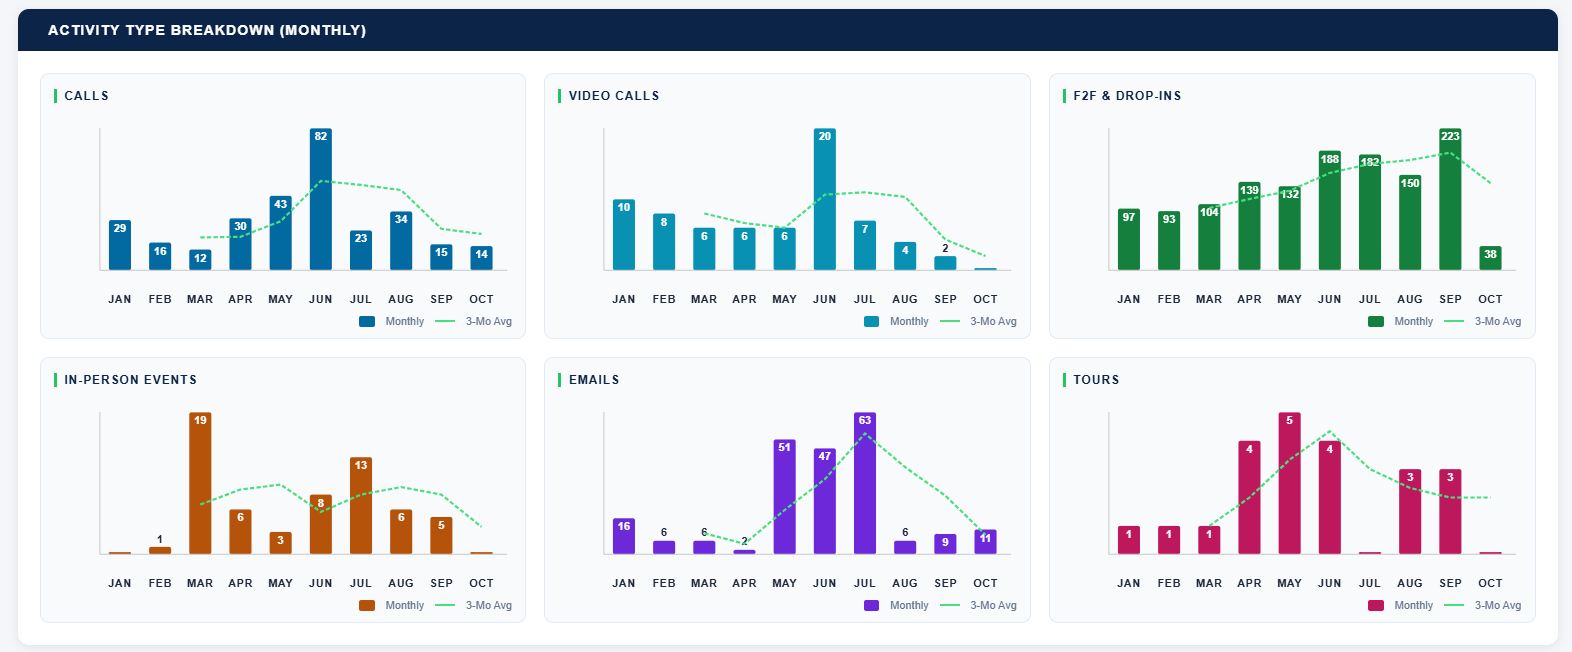Click the JUN axis label in Video Calls chart
This screenshot has height=652, width=1572.
825,299
